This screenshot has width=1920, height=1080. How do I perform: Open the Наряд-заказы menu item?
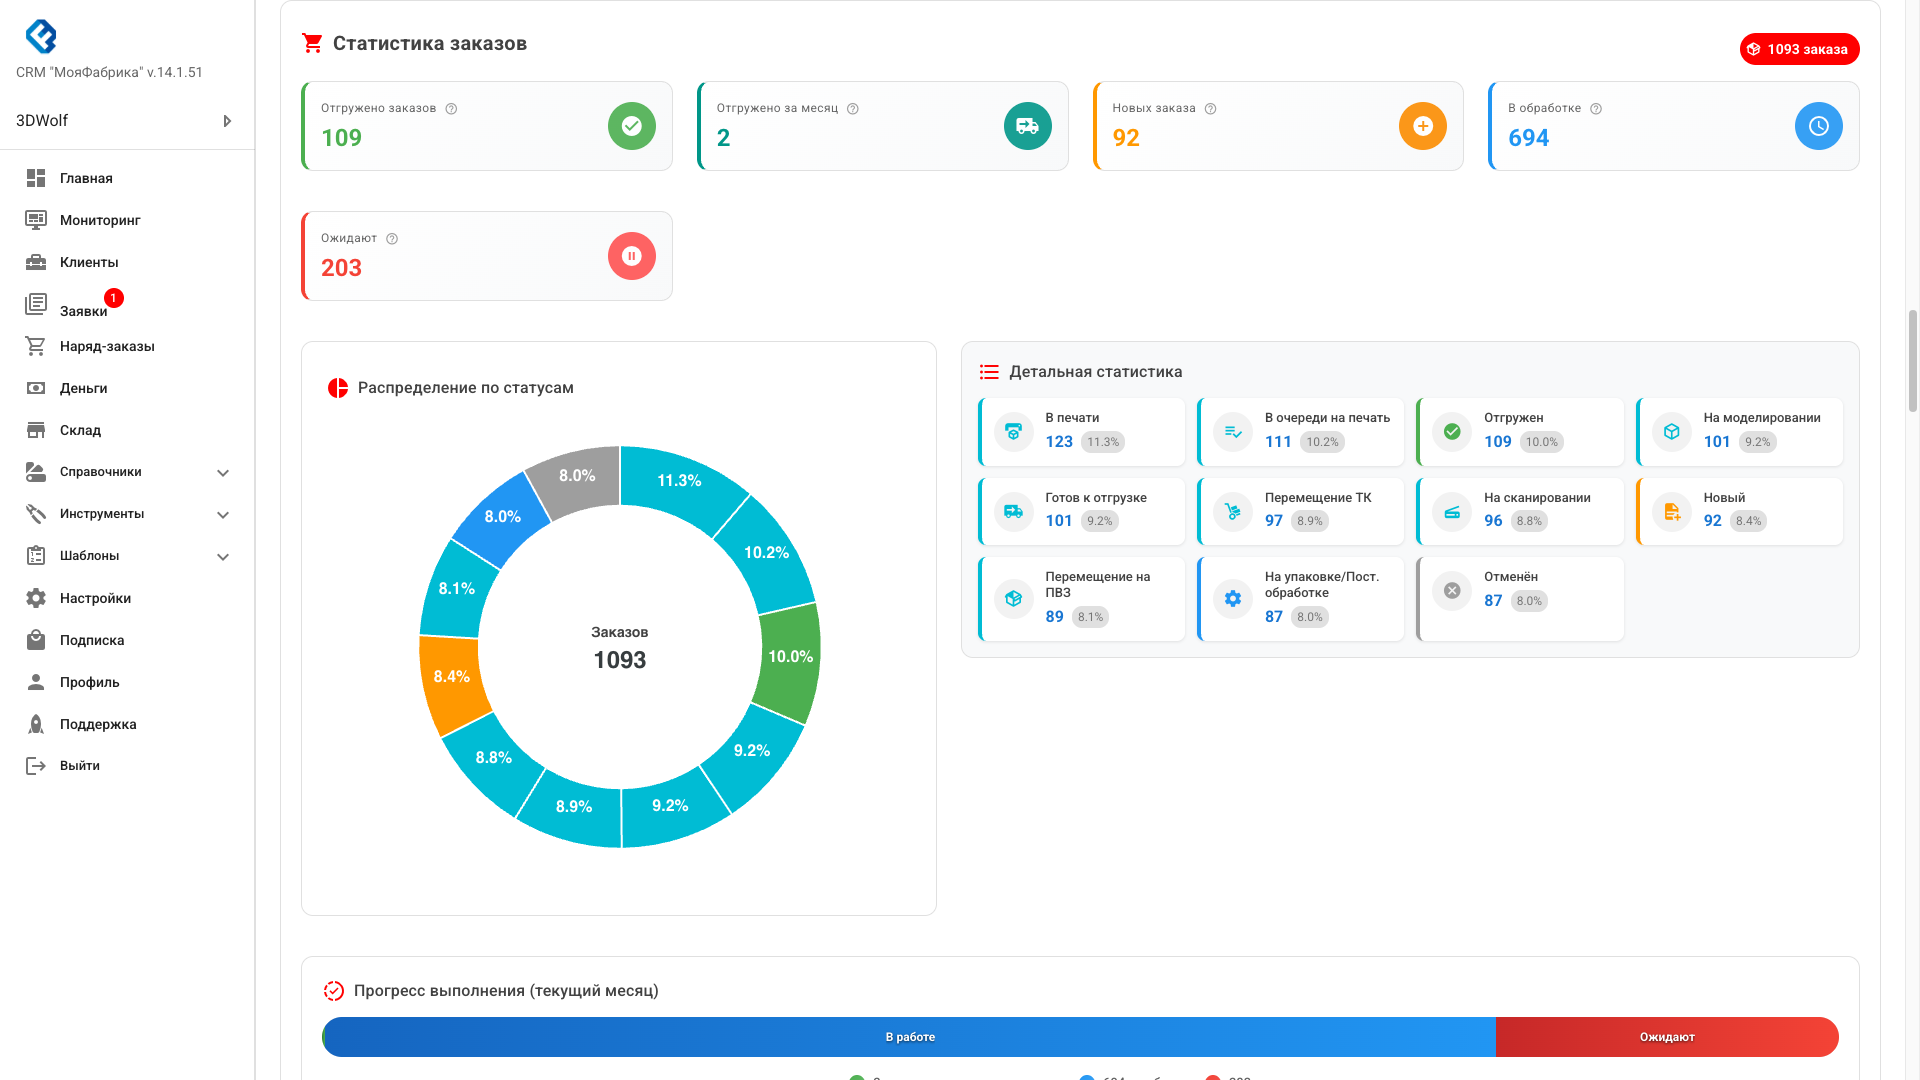click(107, 346)
